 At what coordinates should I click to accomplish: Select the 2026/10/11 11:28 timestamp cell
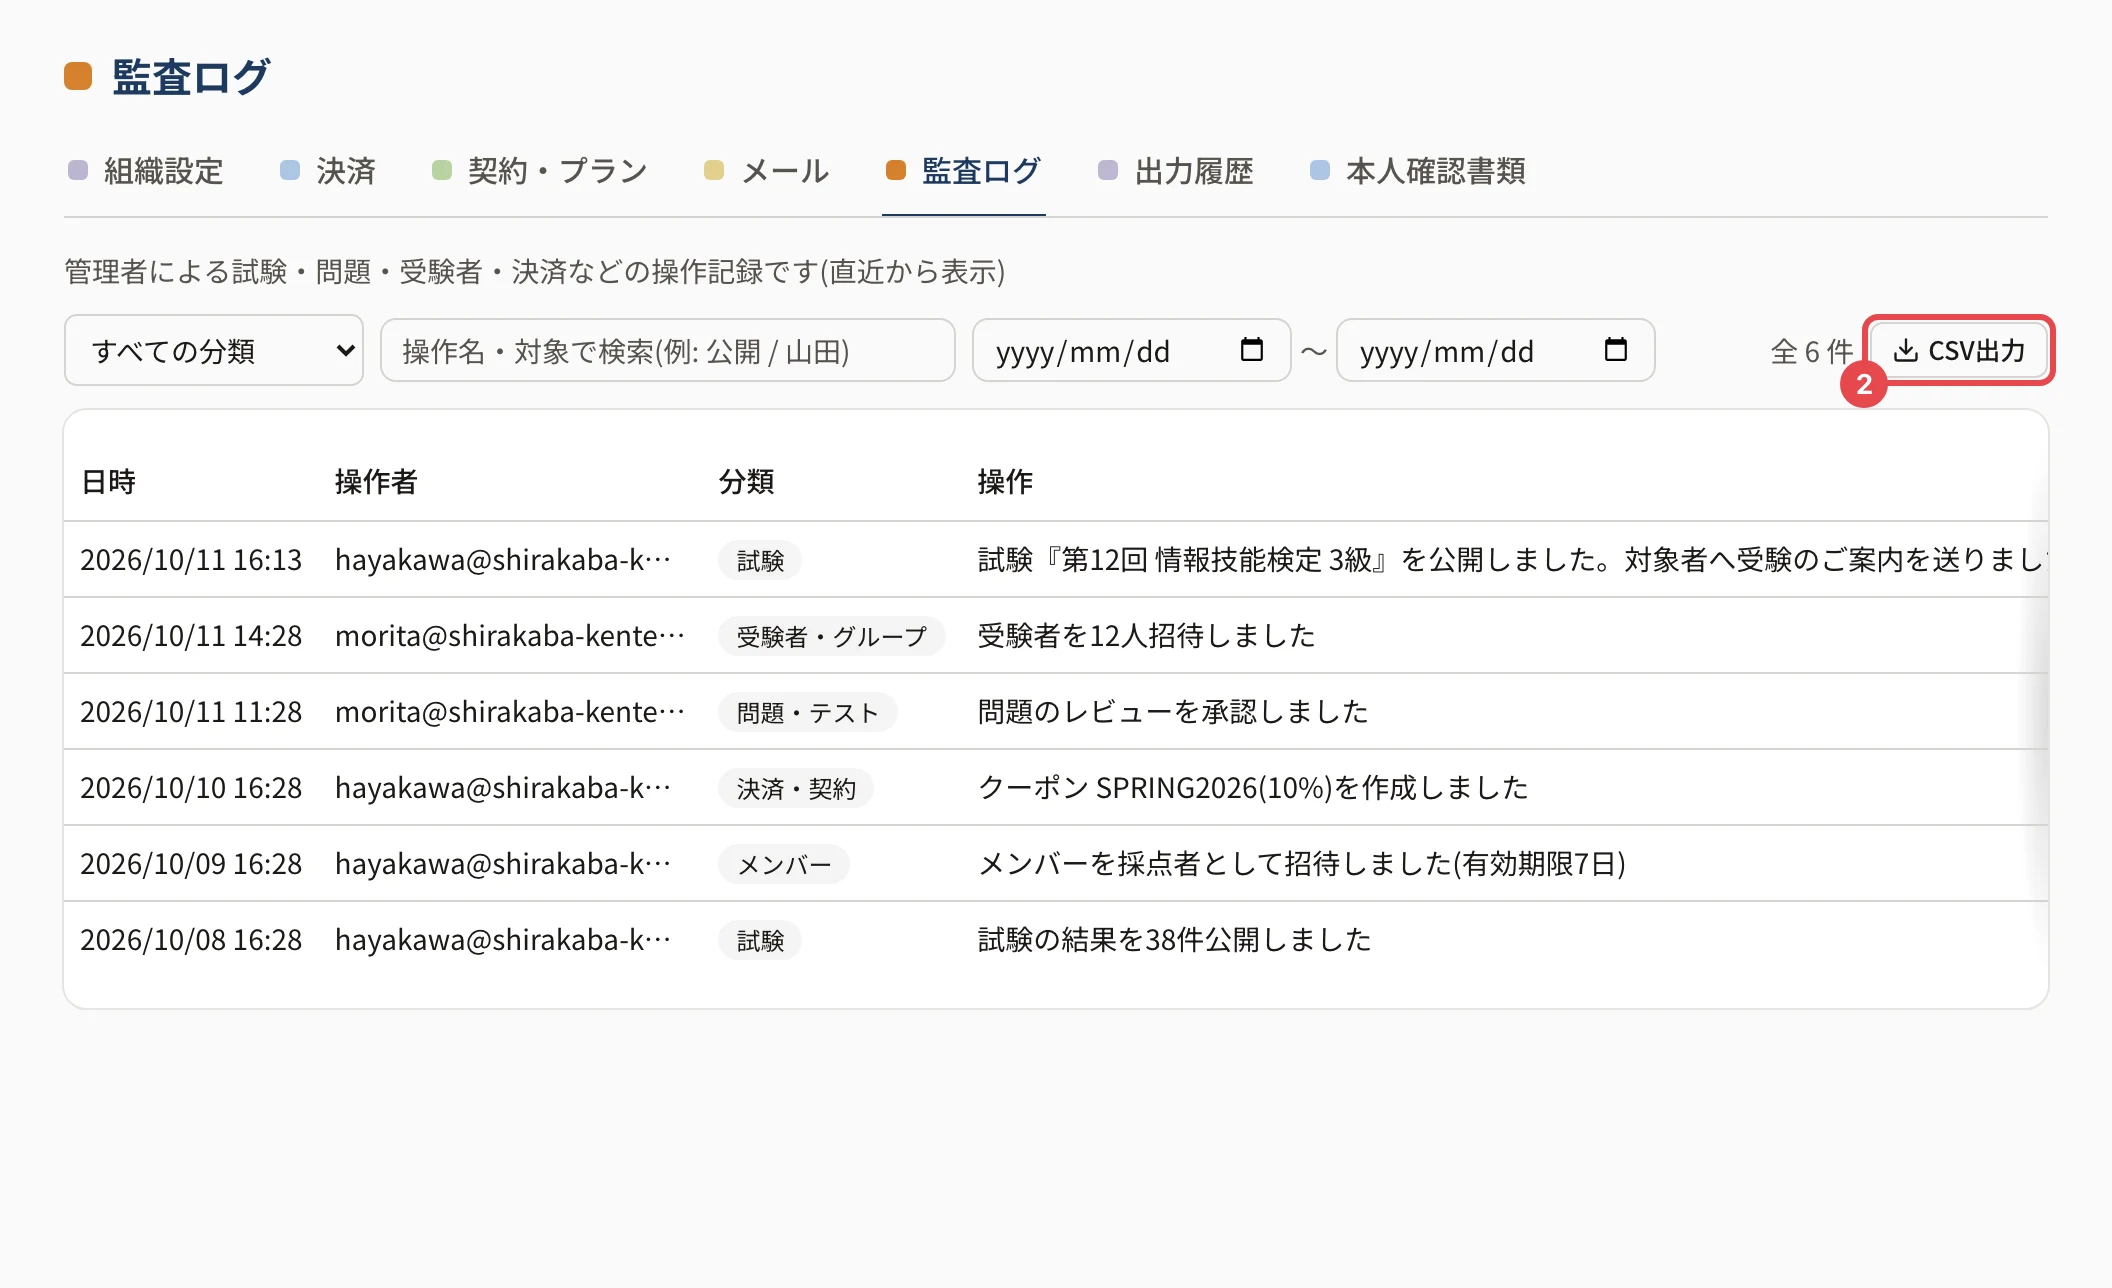pyautogui.click(x=191, y=712)
